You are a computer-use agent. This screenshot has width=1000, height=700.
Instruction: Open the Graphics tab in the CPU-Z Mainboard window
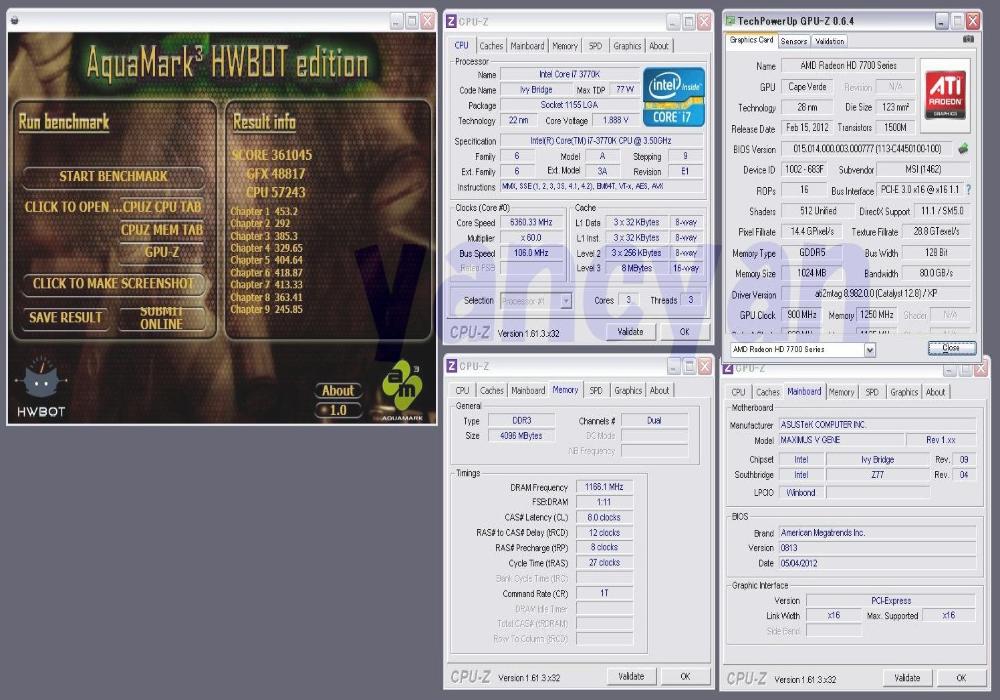pyautogui.click(x=904, y=392)
